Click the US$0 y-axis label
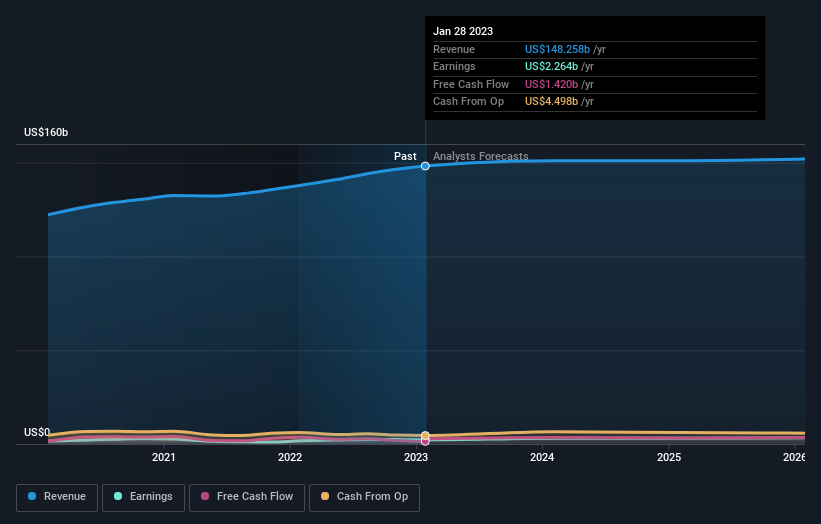 click(37, 432)
